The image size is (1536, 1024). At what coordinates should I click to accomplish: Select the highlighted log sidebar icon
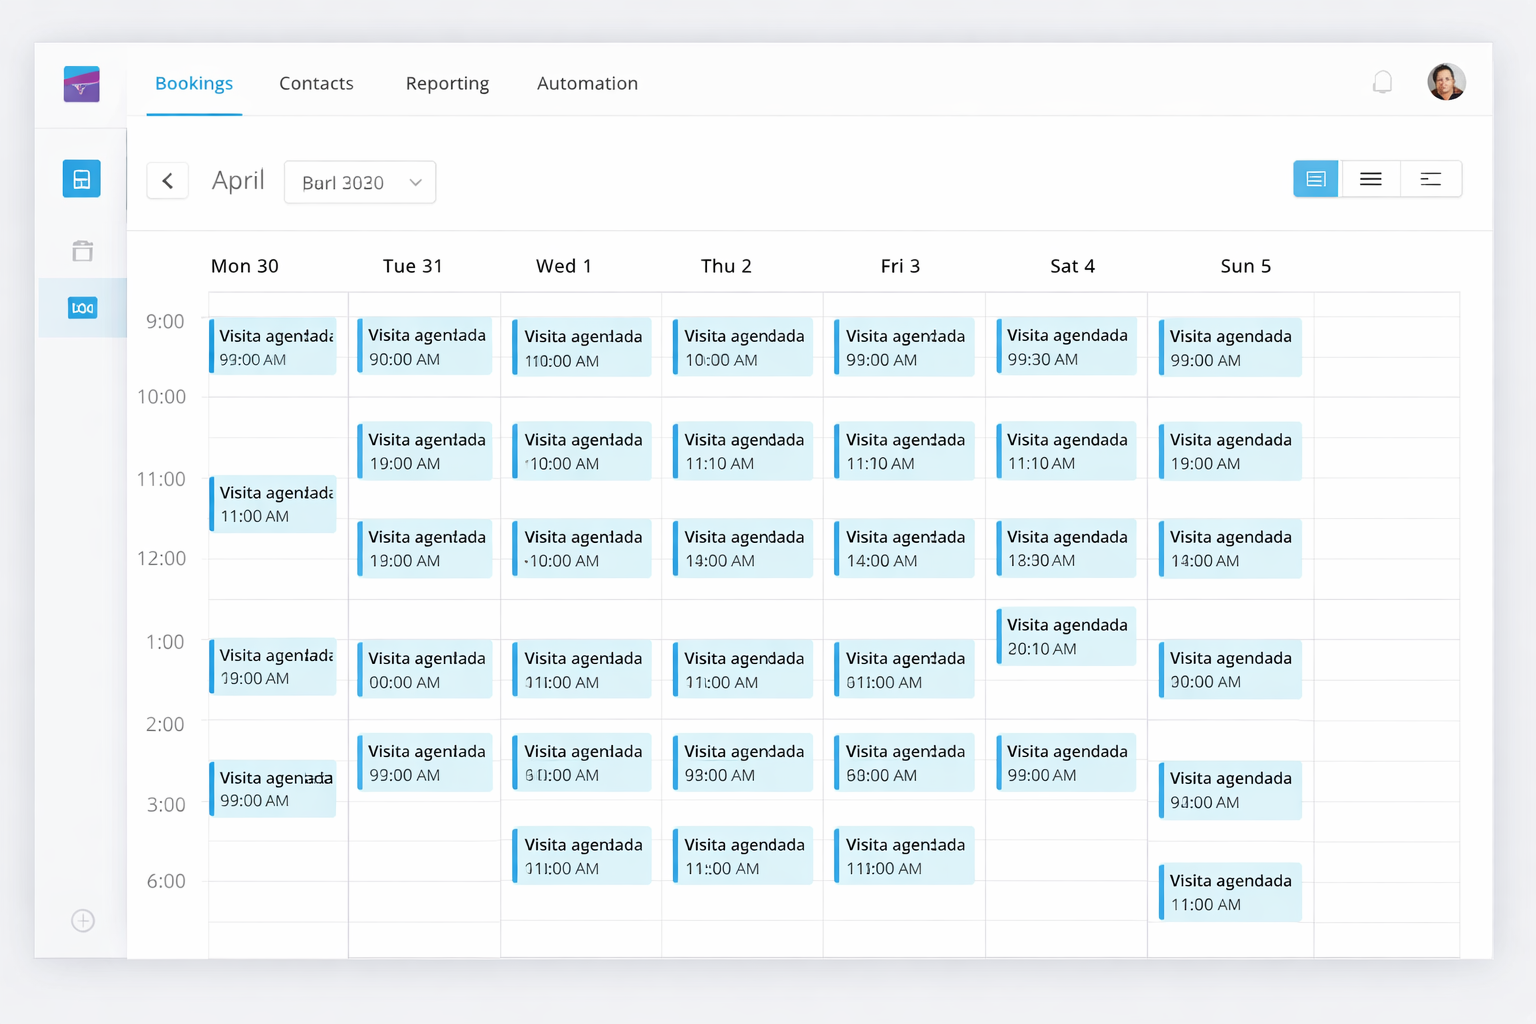click(x=82, y=308)
